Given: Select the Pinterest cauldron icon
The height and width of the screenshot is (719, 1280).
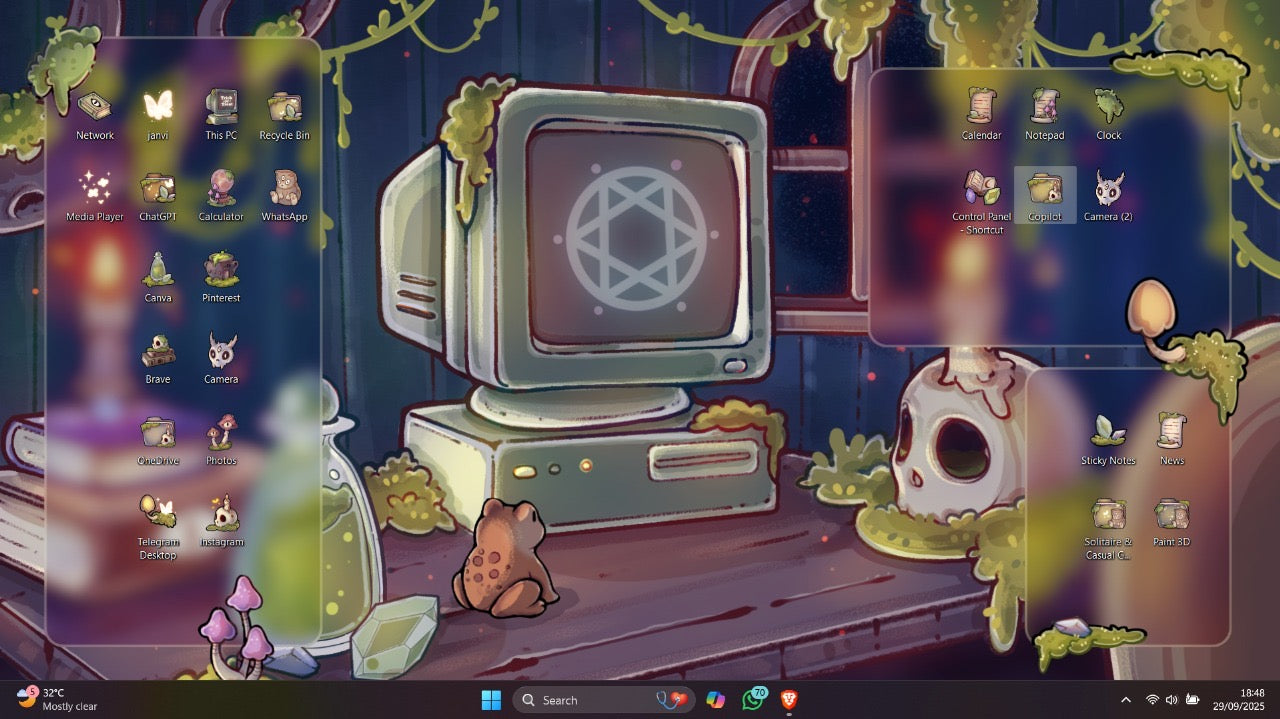Looking at the screenshot, I should tap(221, 271).
